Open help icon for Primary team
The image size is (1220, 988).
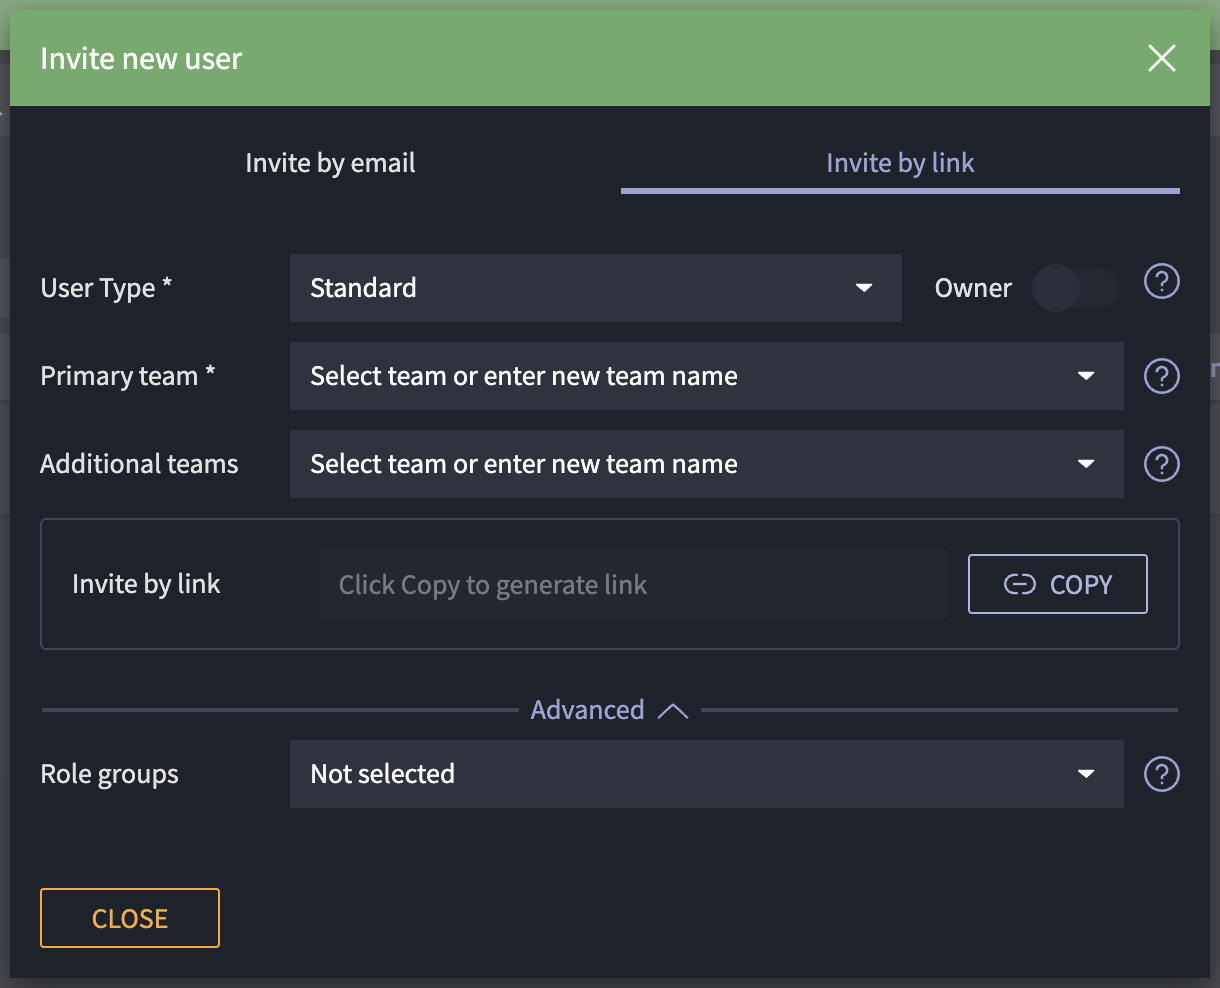[x=1161, y=376]
